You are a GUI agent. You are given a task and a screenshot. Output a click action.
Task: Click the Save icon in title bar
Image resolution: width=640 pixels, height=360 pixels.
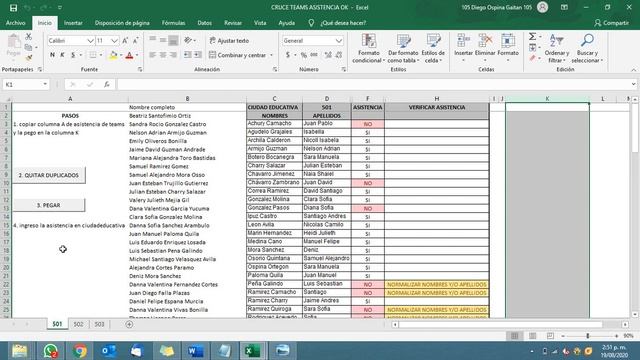pos(13,7)
